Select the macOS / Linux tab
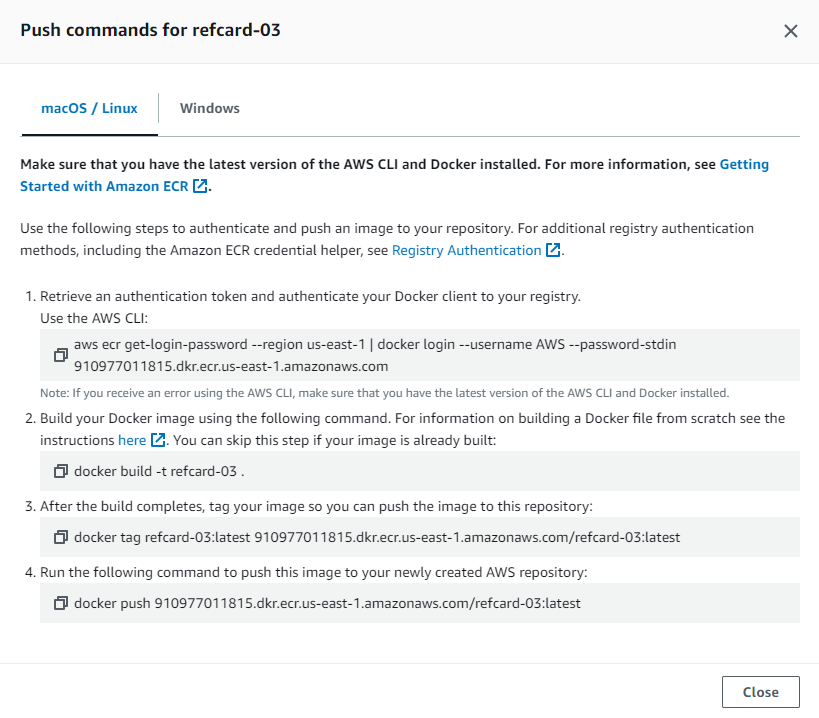The image size is (819, 718). coord(89,108)
